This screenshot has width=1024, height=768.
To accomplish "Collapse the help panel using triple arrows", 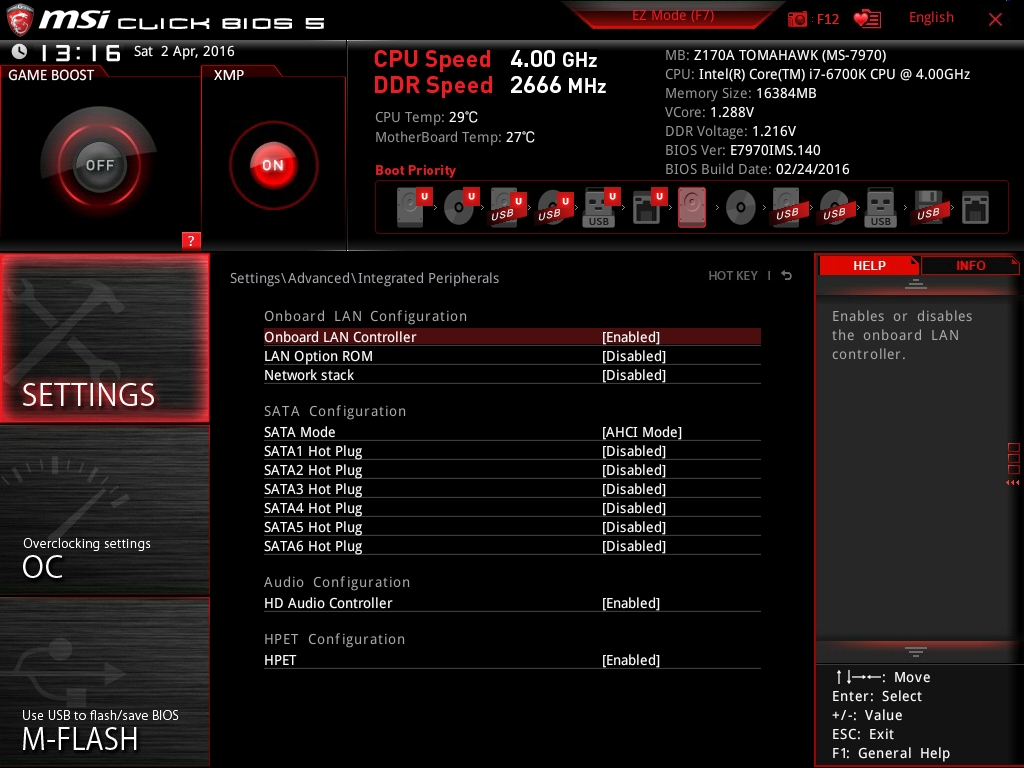I will pyautogui.click(x=1012, y=483).
